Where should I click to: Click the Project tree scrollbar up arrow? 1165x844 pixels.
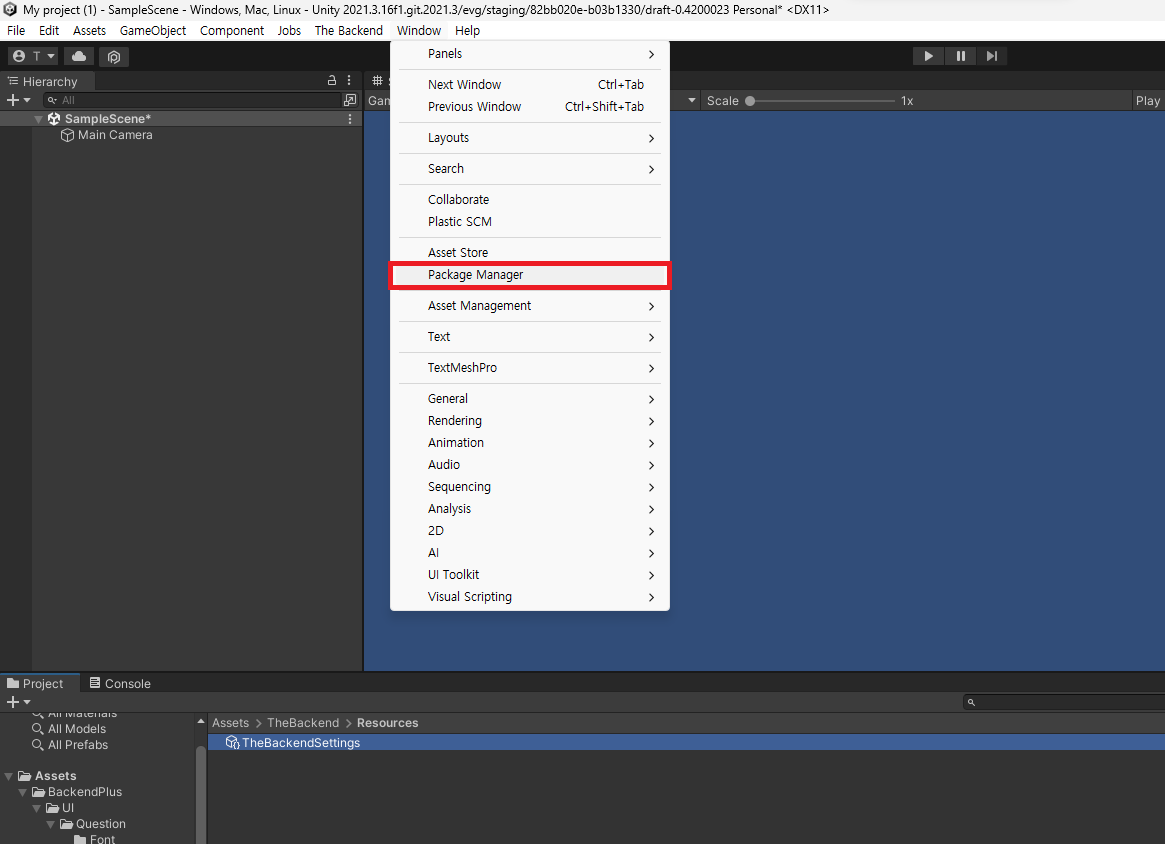pos(201,721)
